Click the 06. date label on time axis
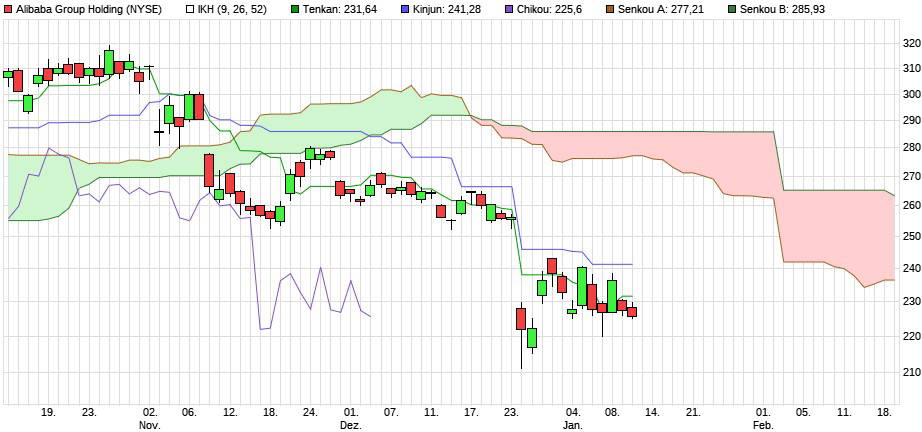922x432 pixels. click(189, 413)
